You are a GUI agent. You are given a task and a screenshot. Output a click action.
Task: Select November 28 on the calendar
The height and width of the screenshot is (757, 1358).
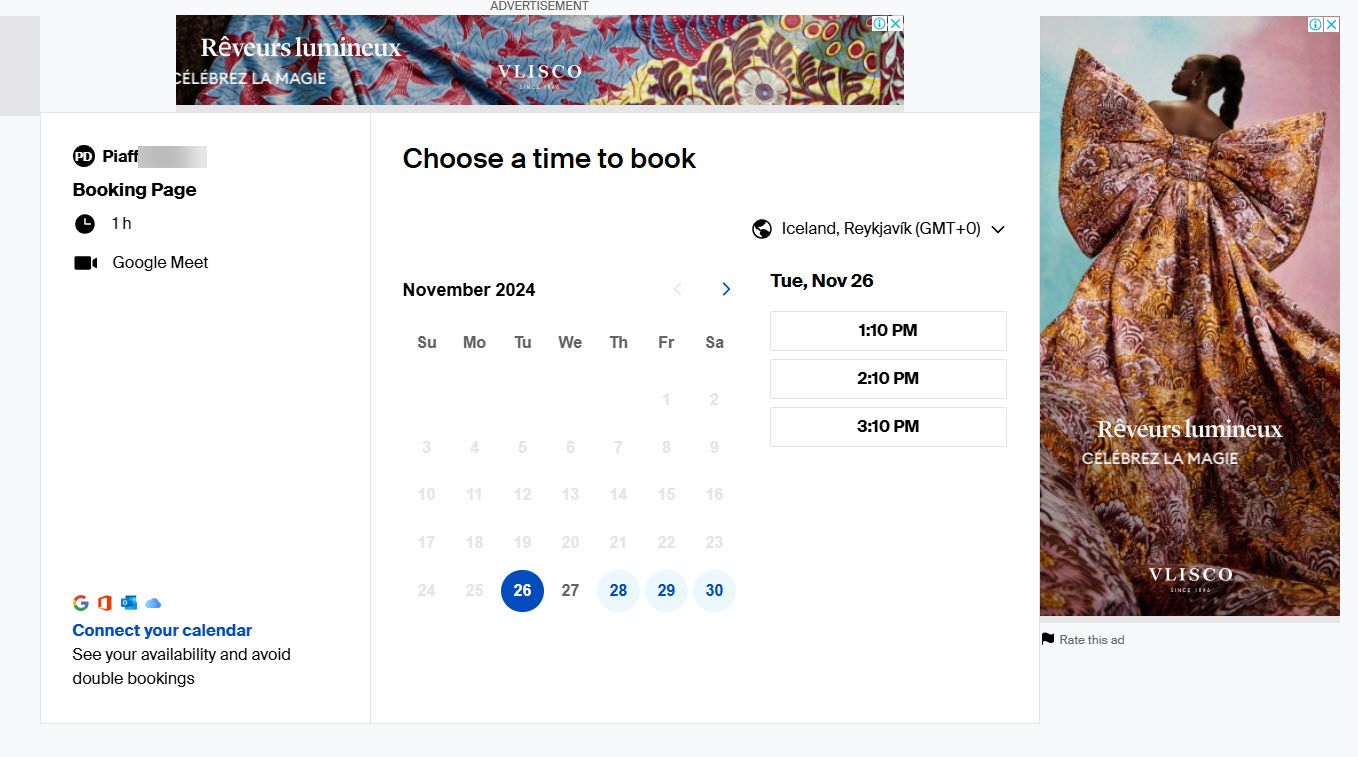click(x=618, y=590)
